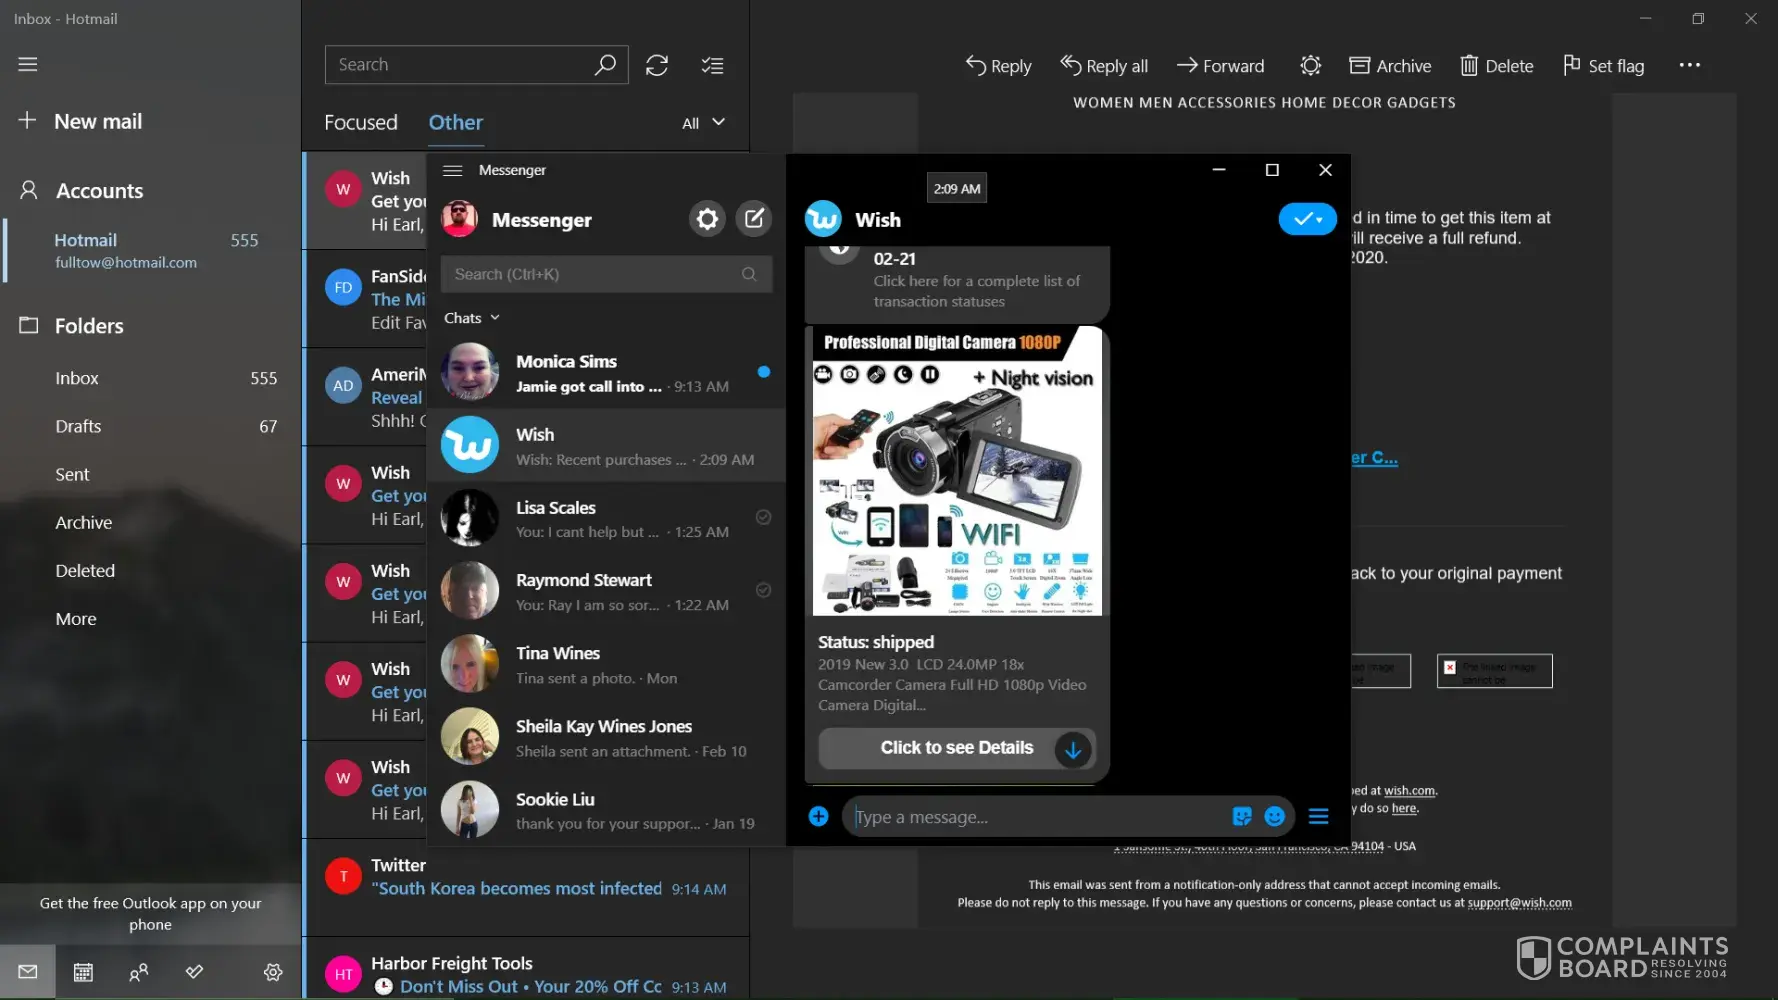Compose a new Messenger message

click(754, 219)
